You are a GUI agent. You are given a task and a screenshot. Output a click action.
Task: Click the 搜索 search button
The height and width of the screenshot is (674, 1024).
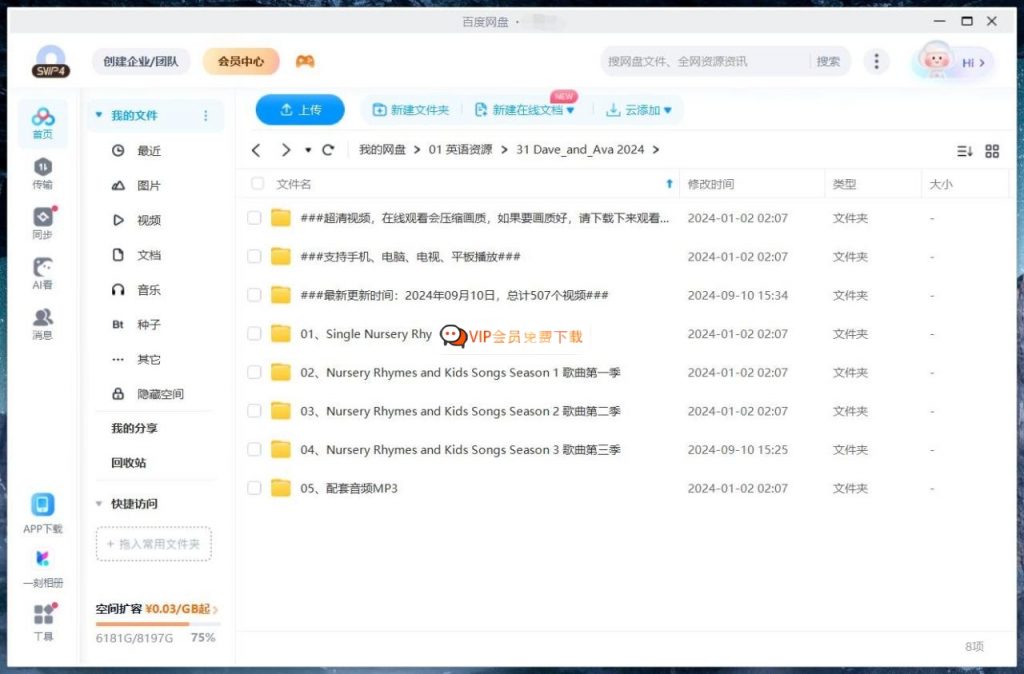click(828, 61)
